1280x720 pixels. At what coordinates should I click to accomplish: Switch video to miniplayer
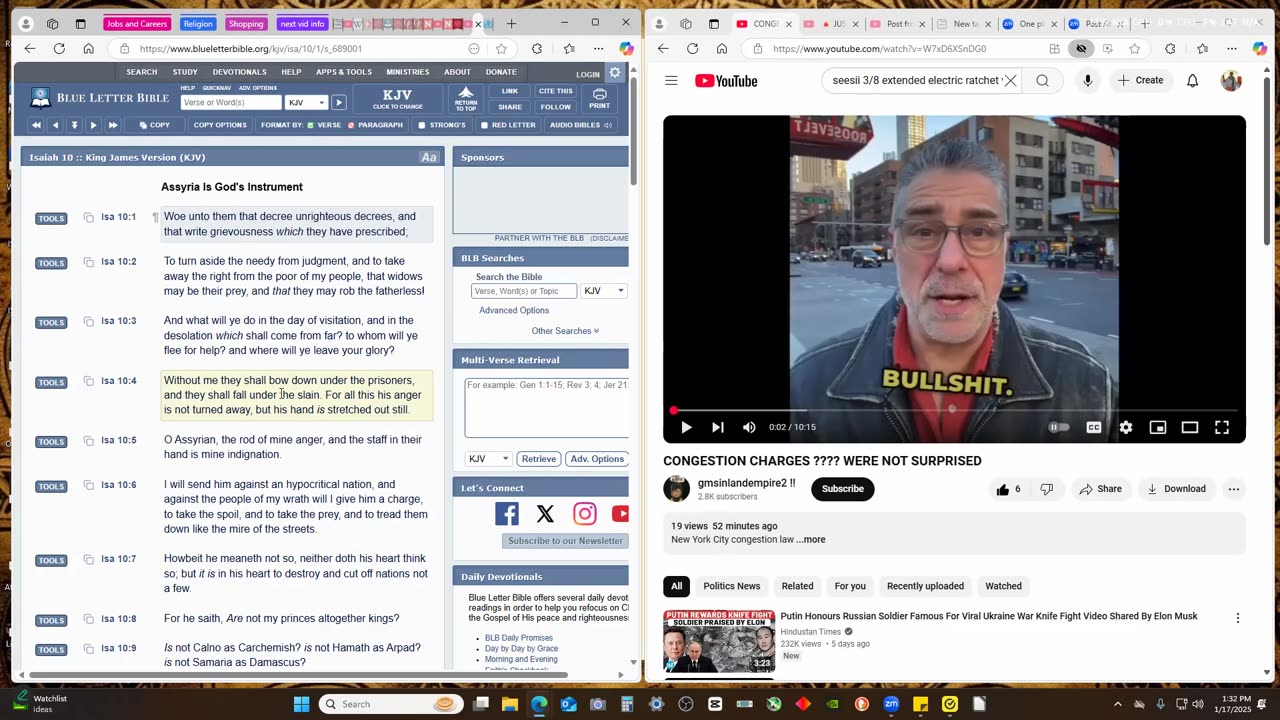[1158, 427]
